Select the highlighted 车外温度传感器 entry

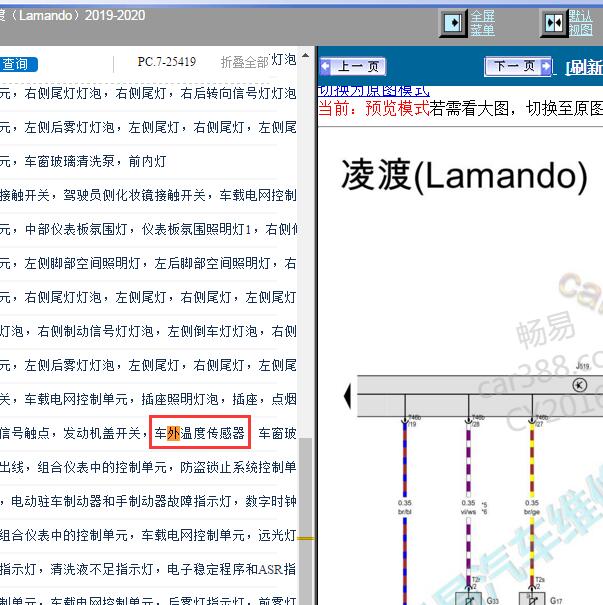pyautogui.click(x=200, y=433)
